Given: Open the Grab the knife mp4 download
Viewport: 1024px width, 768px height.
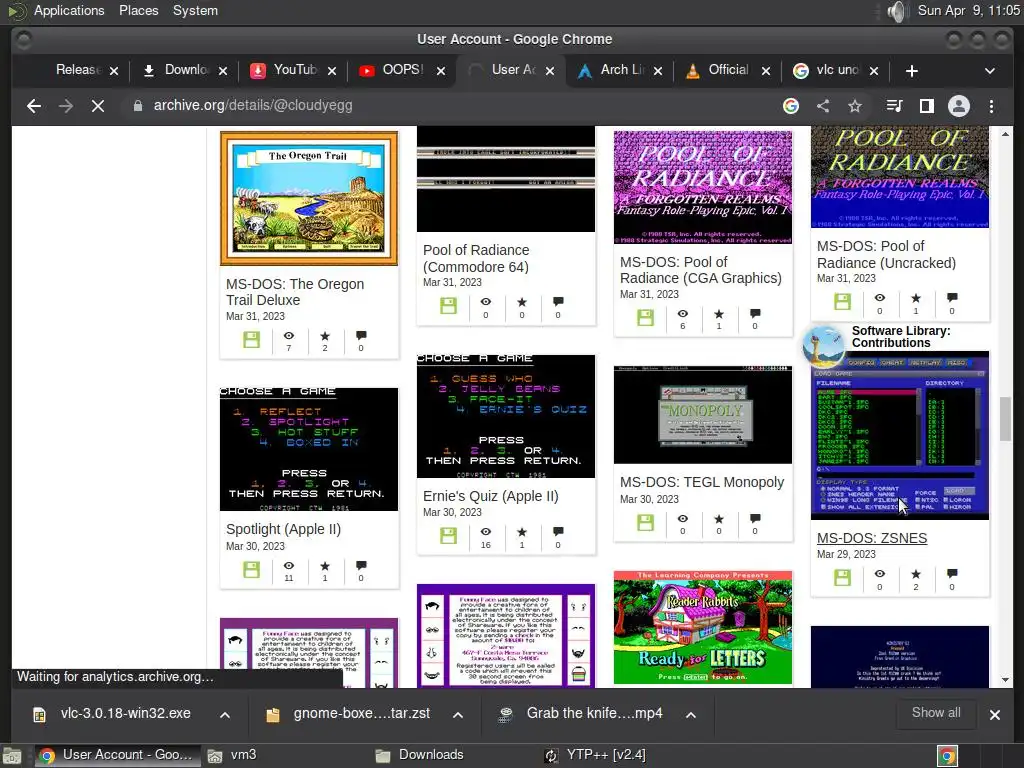Looking at the screenshot, I should point(583,714).
